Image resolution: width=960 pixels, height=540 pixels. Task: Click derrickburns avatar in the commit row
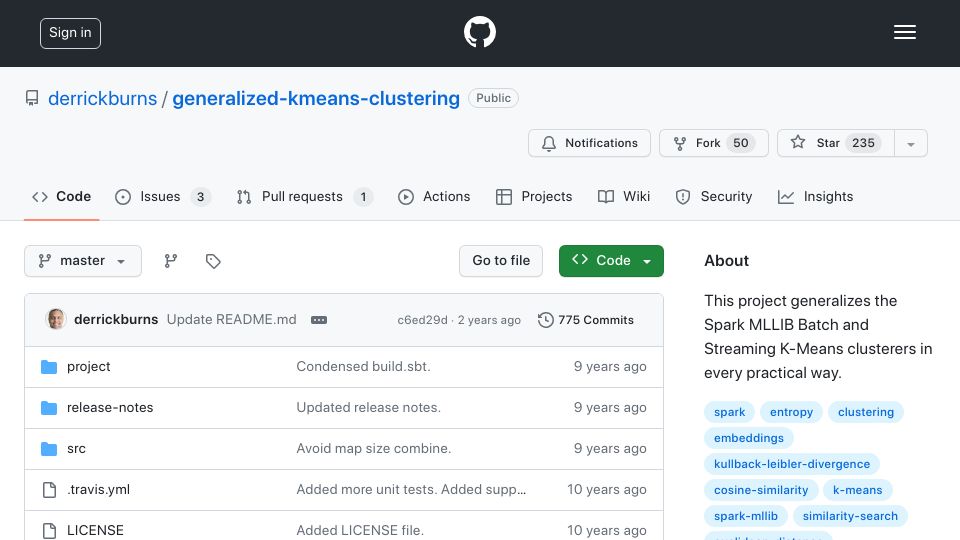coord(56,319)
